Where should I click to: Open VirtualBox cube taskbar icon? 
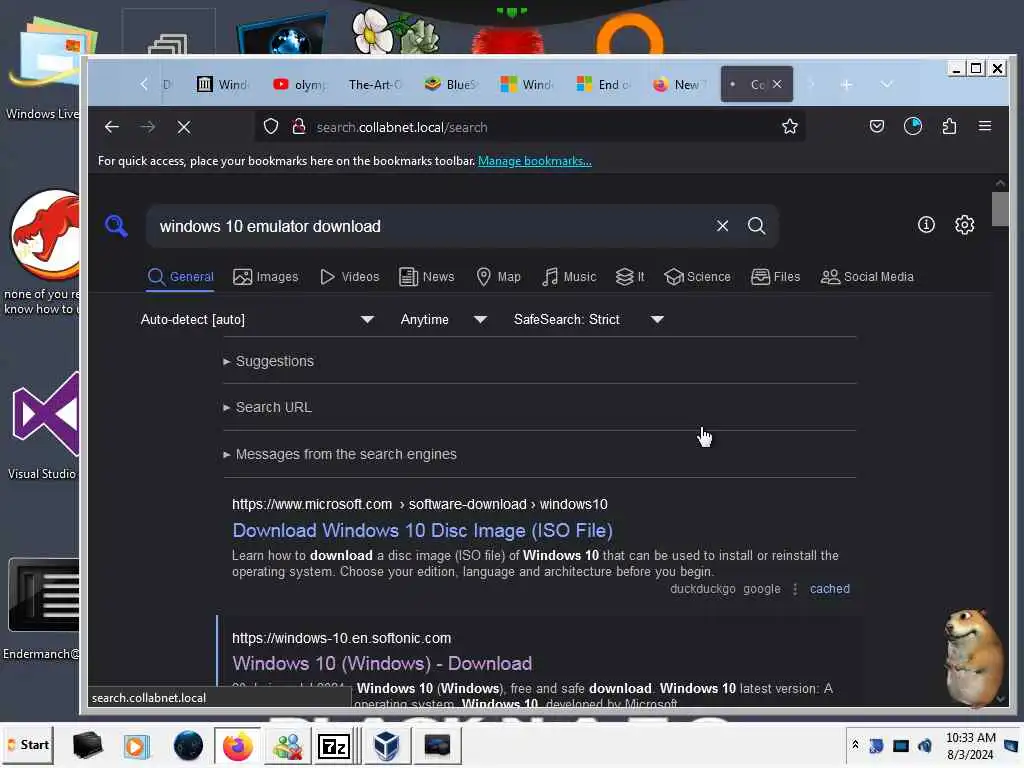click(387, 746)
